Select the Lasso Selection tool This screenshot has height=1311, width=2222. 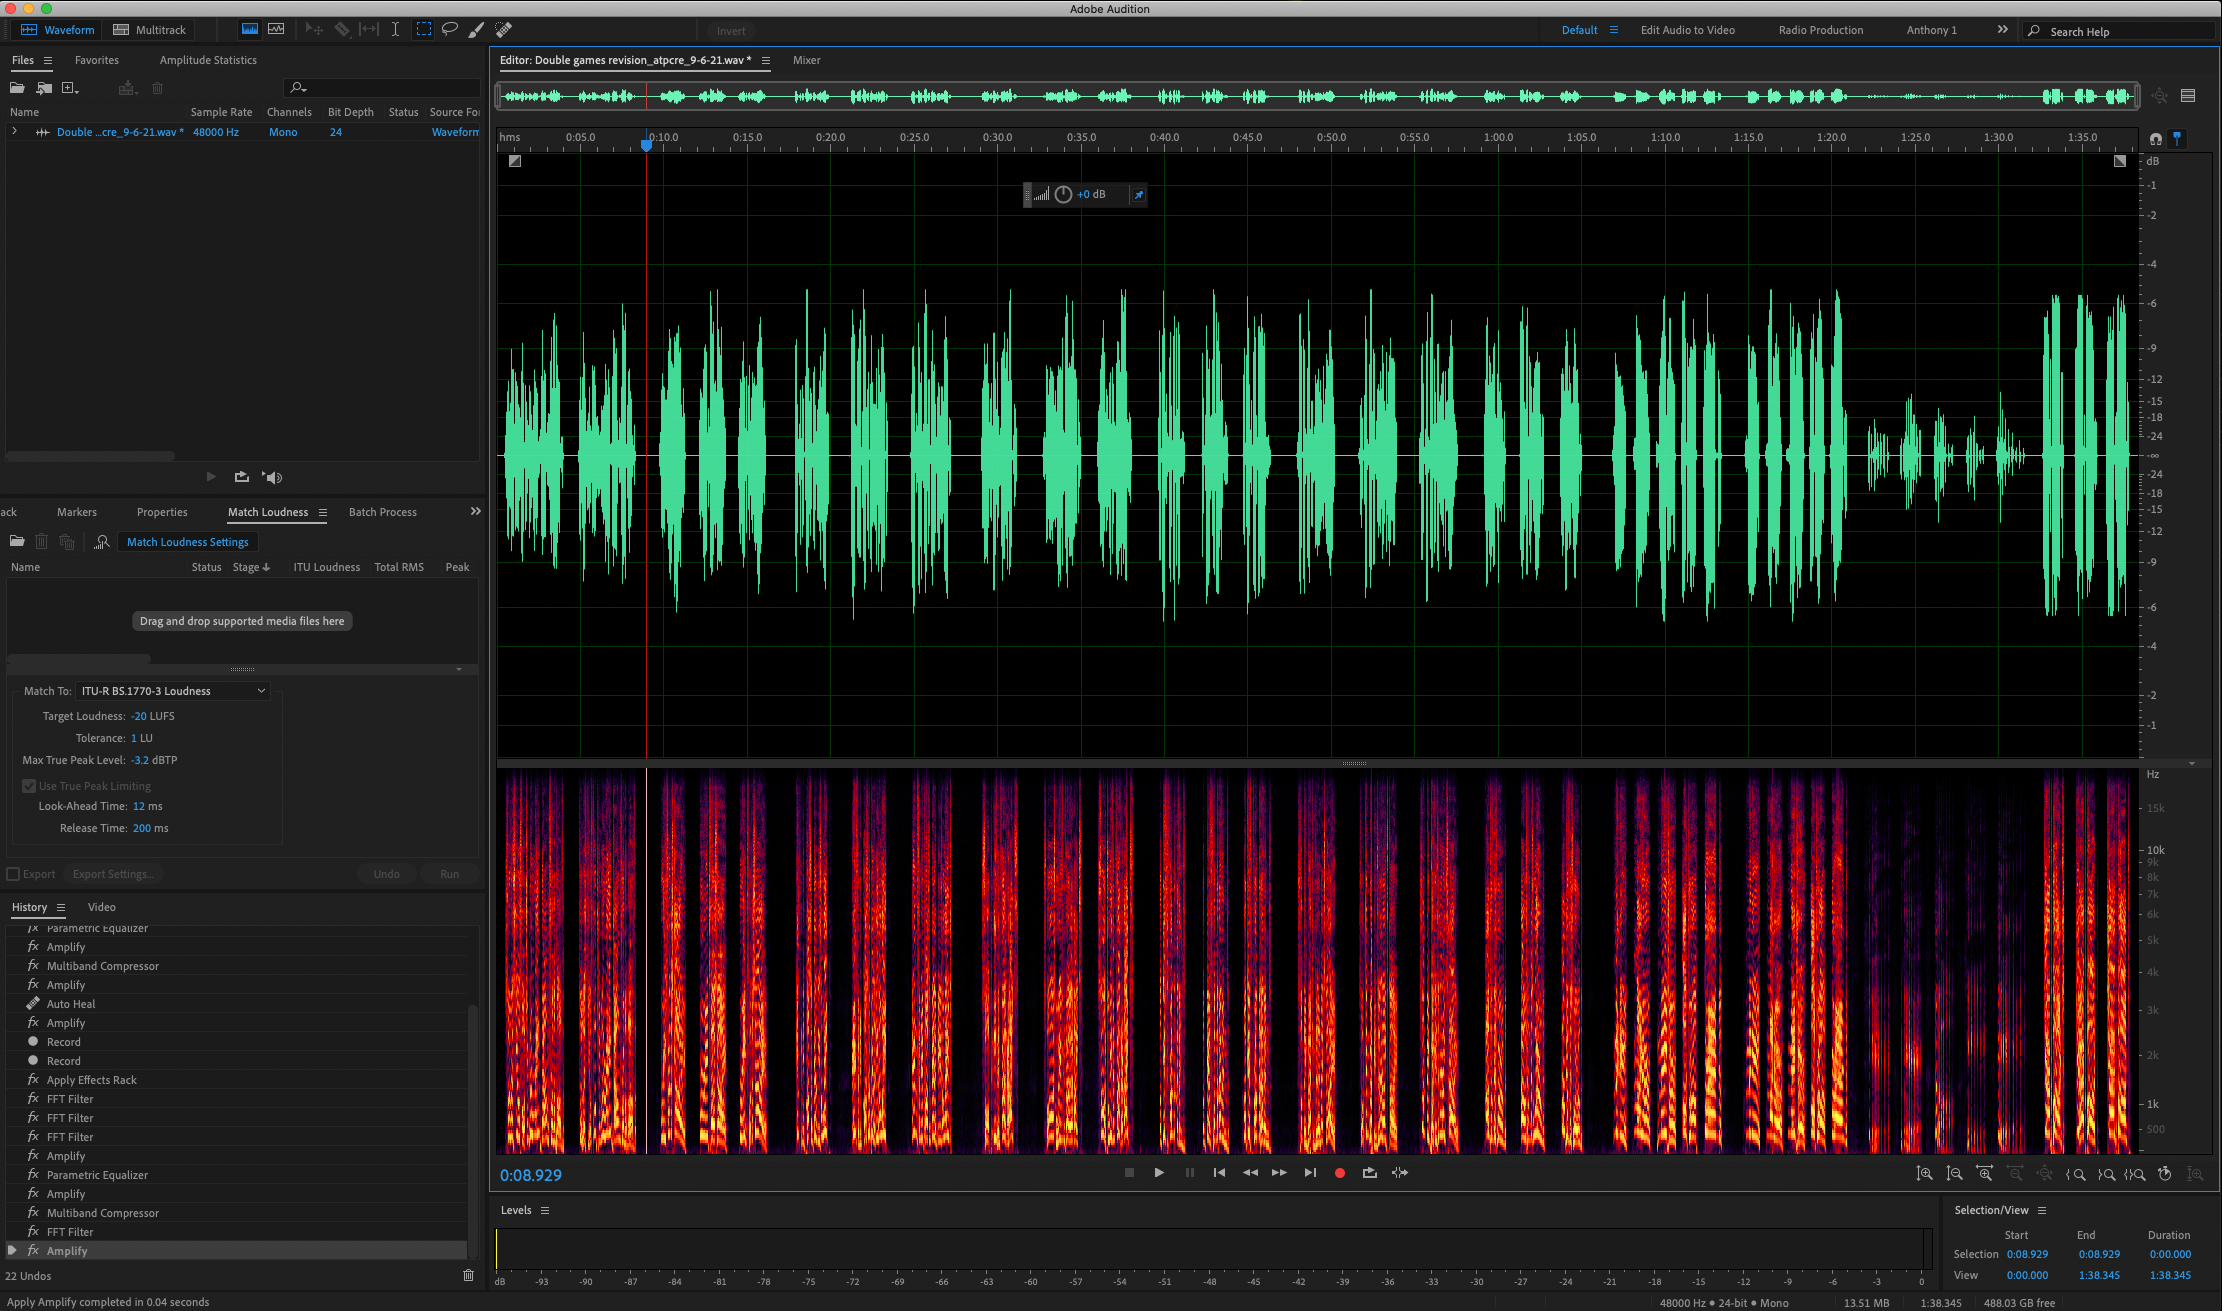450,29
